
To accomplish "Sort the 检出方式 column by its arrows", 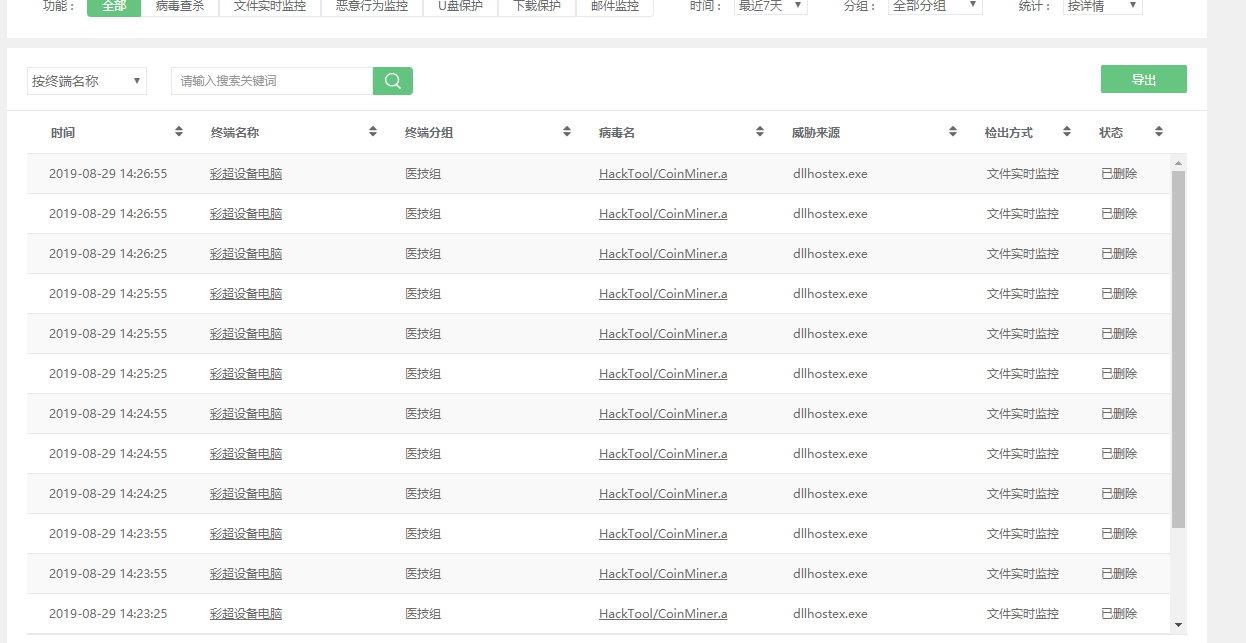I will click(1066, 131).
